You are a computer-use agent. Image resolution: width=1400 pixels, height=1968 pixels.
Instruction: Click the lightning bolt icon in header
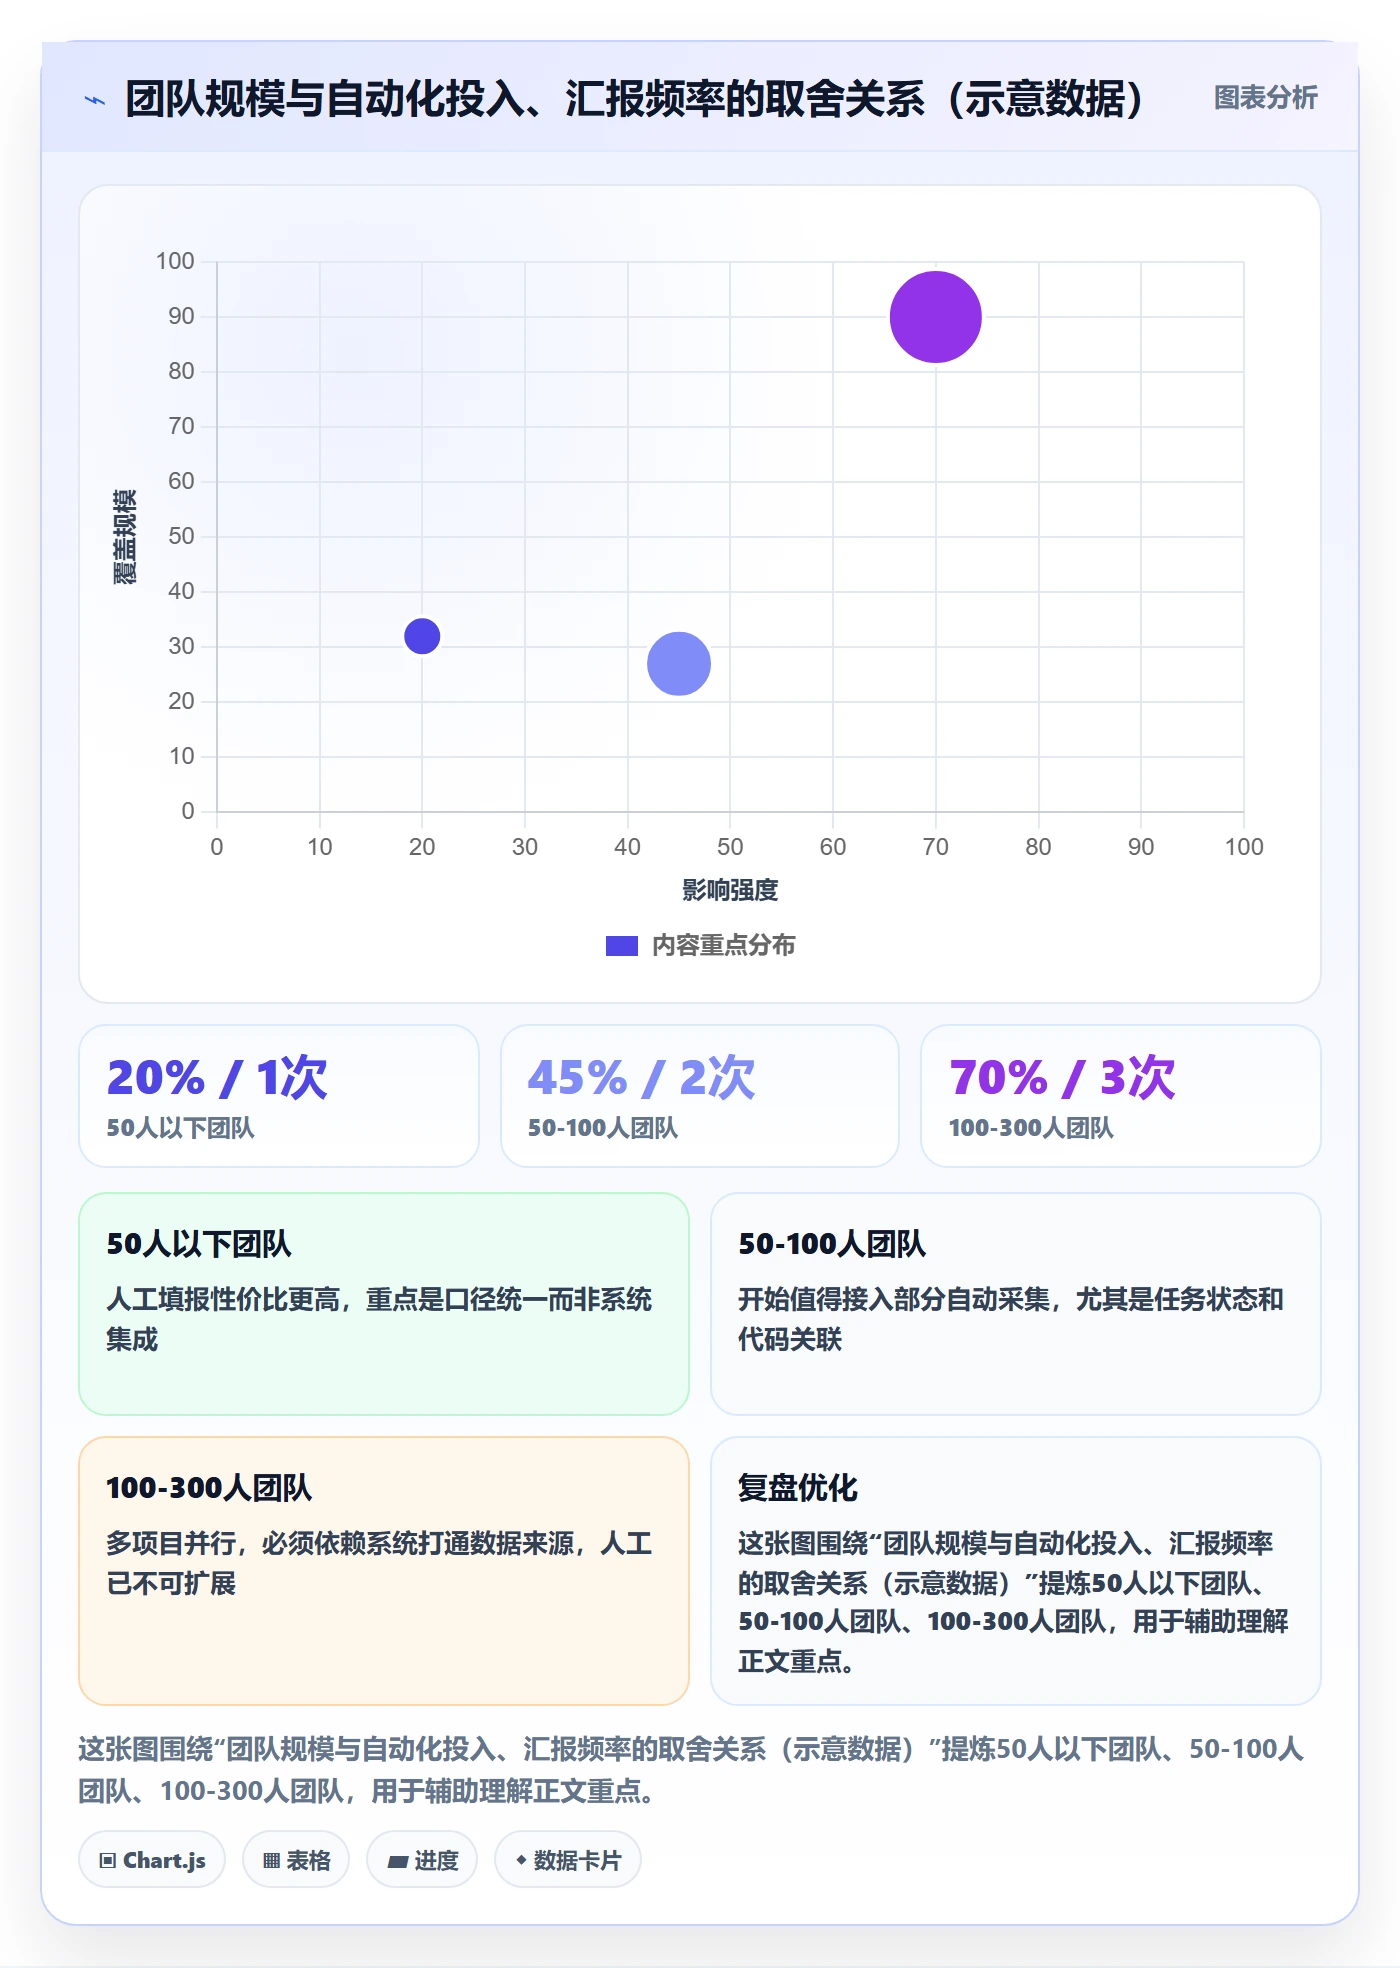click(95, 100)
